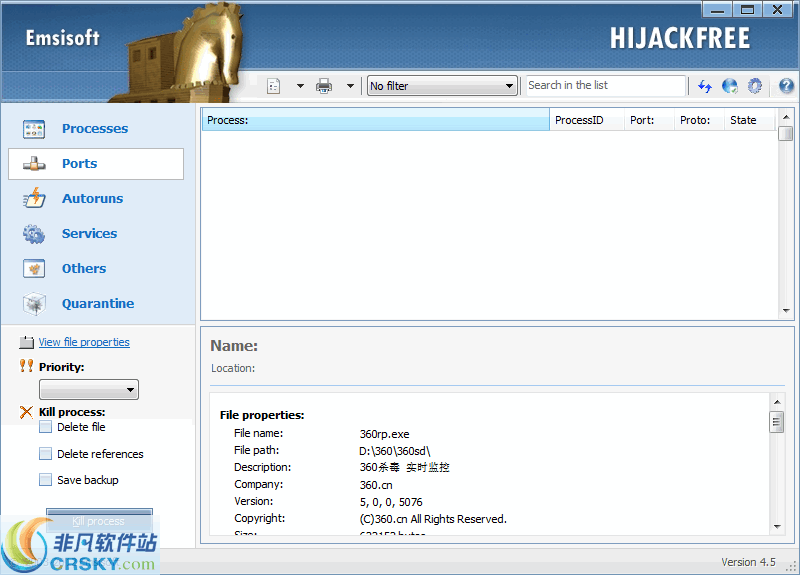Viewport: 800px width, 575px height.
Task: Show the Quarantine section
Action: pos(98,304)
